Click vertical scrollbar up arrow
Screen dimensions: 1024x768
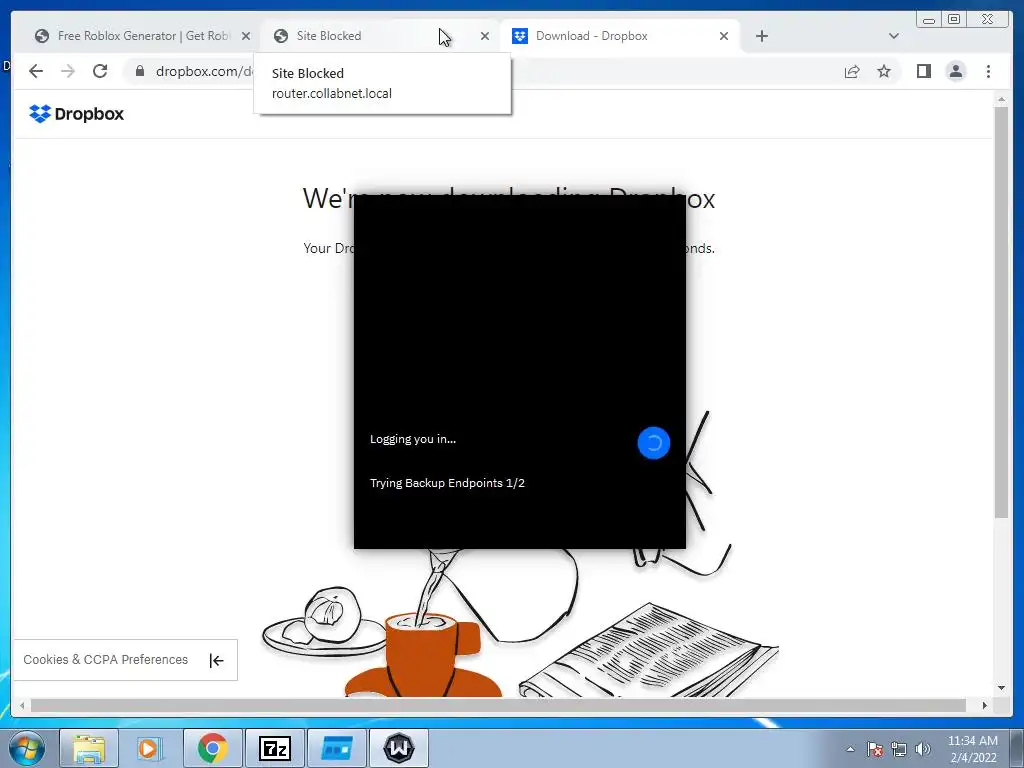pos(1001,100)
